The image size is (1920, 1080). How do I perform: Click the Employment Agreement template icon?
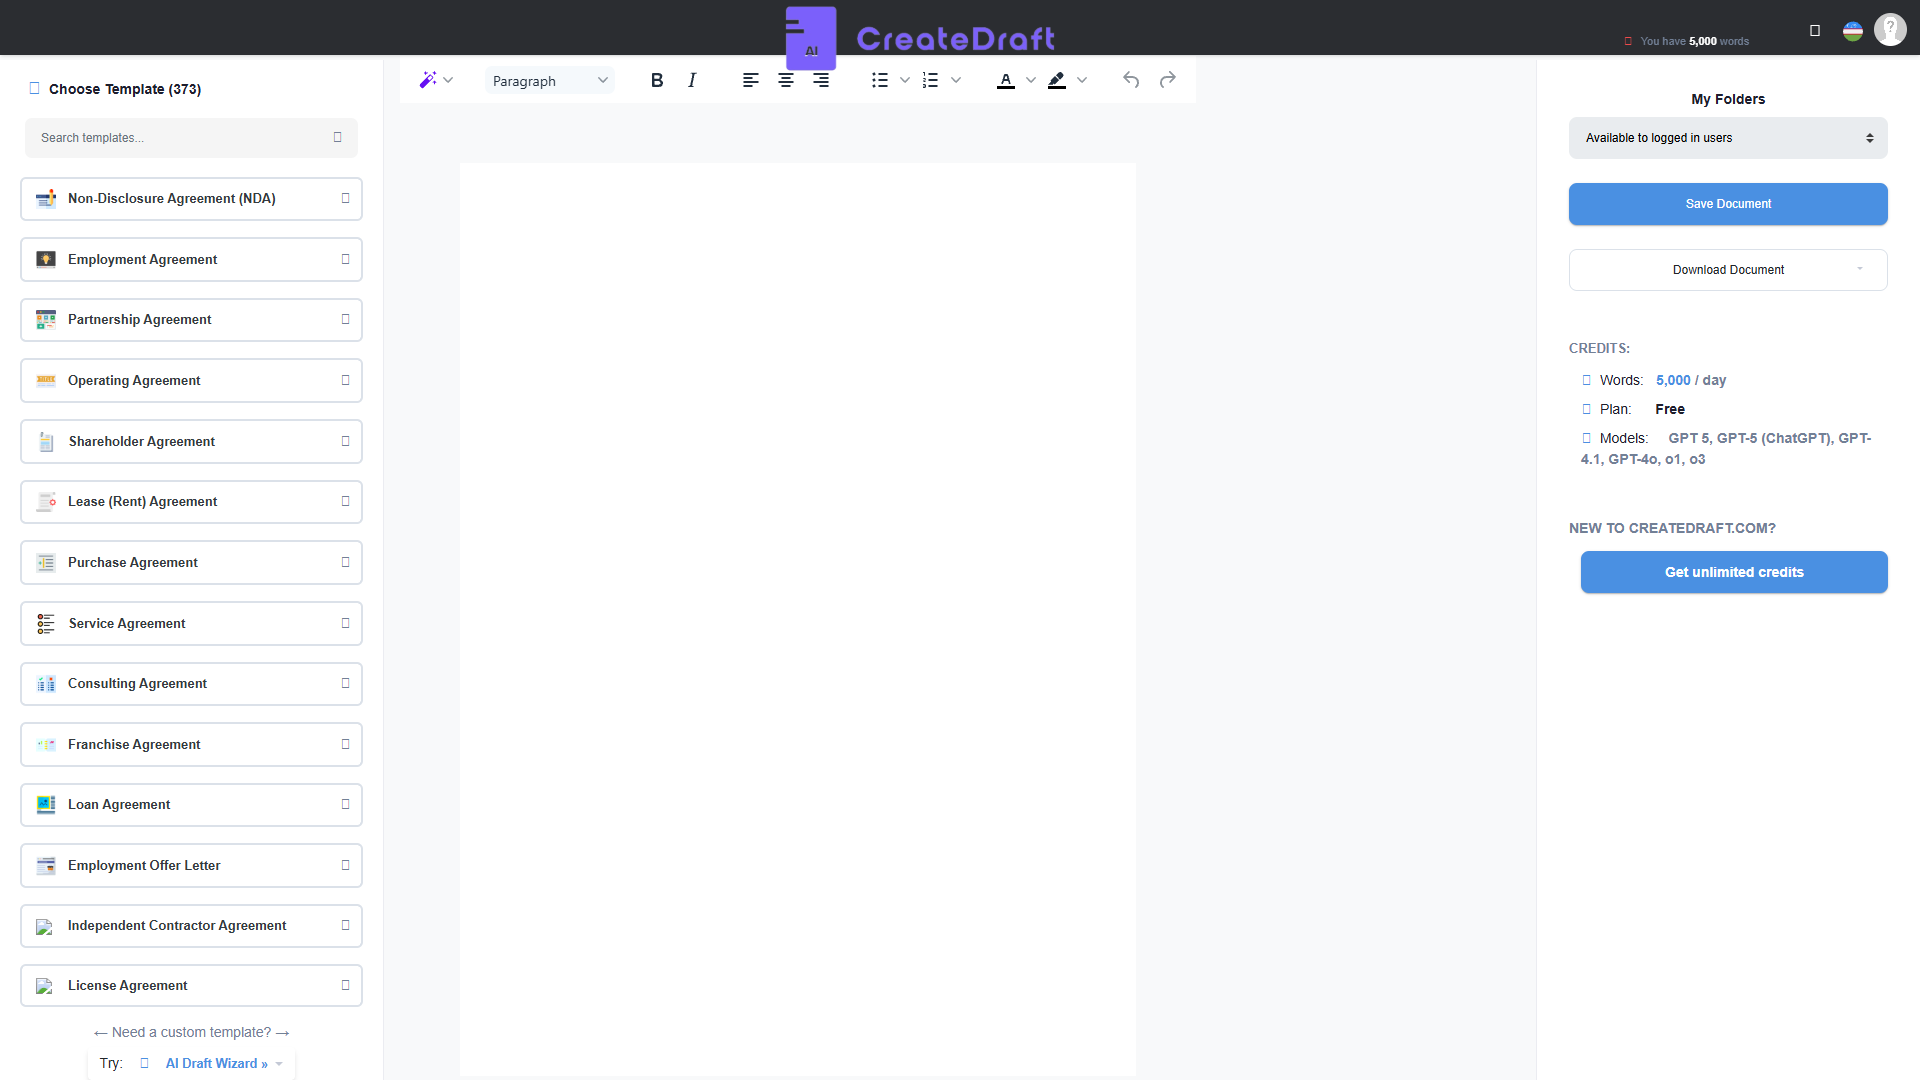46,260
